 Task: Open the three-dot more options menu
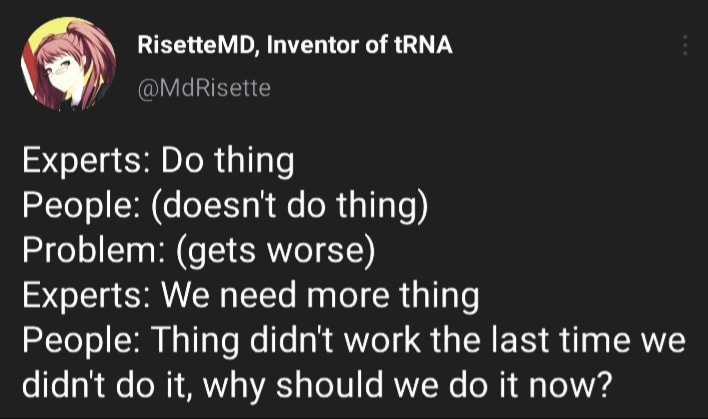coord(685,46)
